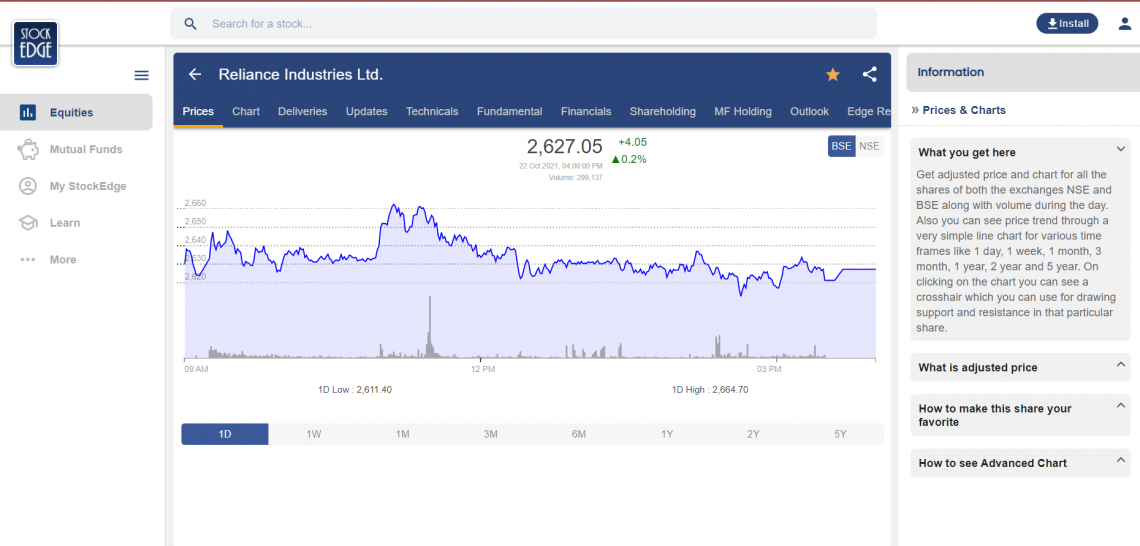
Task: Open the Financials tab
Action: (586, 111)
